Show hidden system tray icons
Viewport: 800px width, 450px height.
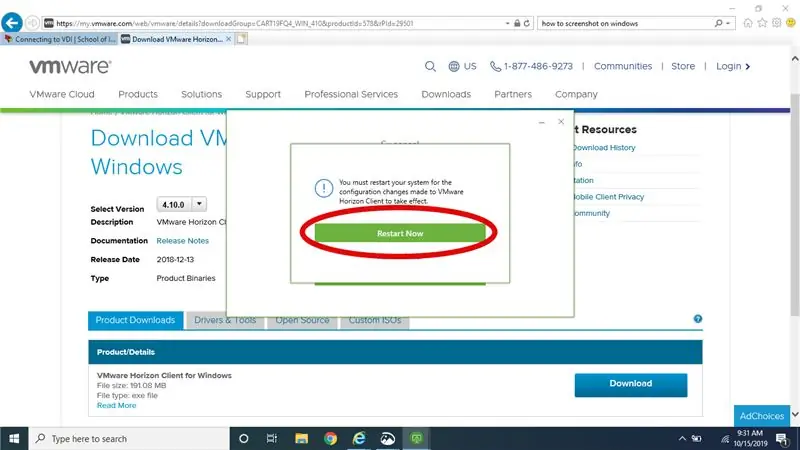(x=682, y=439)
